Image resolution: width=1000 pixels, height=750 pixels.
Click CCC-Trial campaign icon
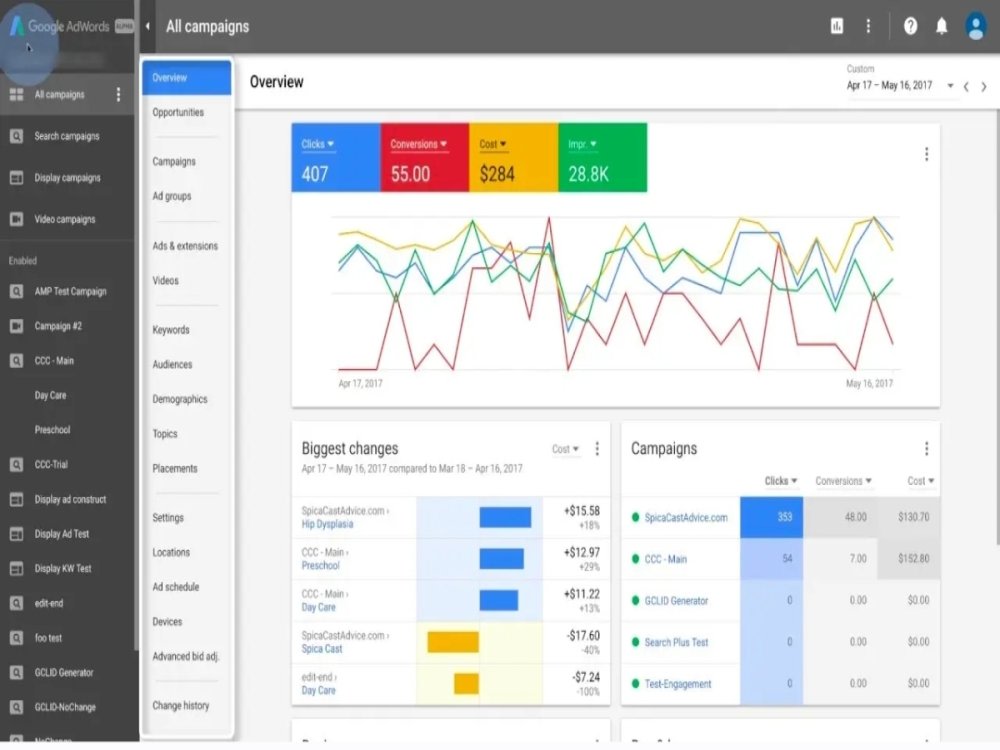[x=17, y=464]
